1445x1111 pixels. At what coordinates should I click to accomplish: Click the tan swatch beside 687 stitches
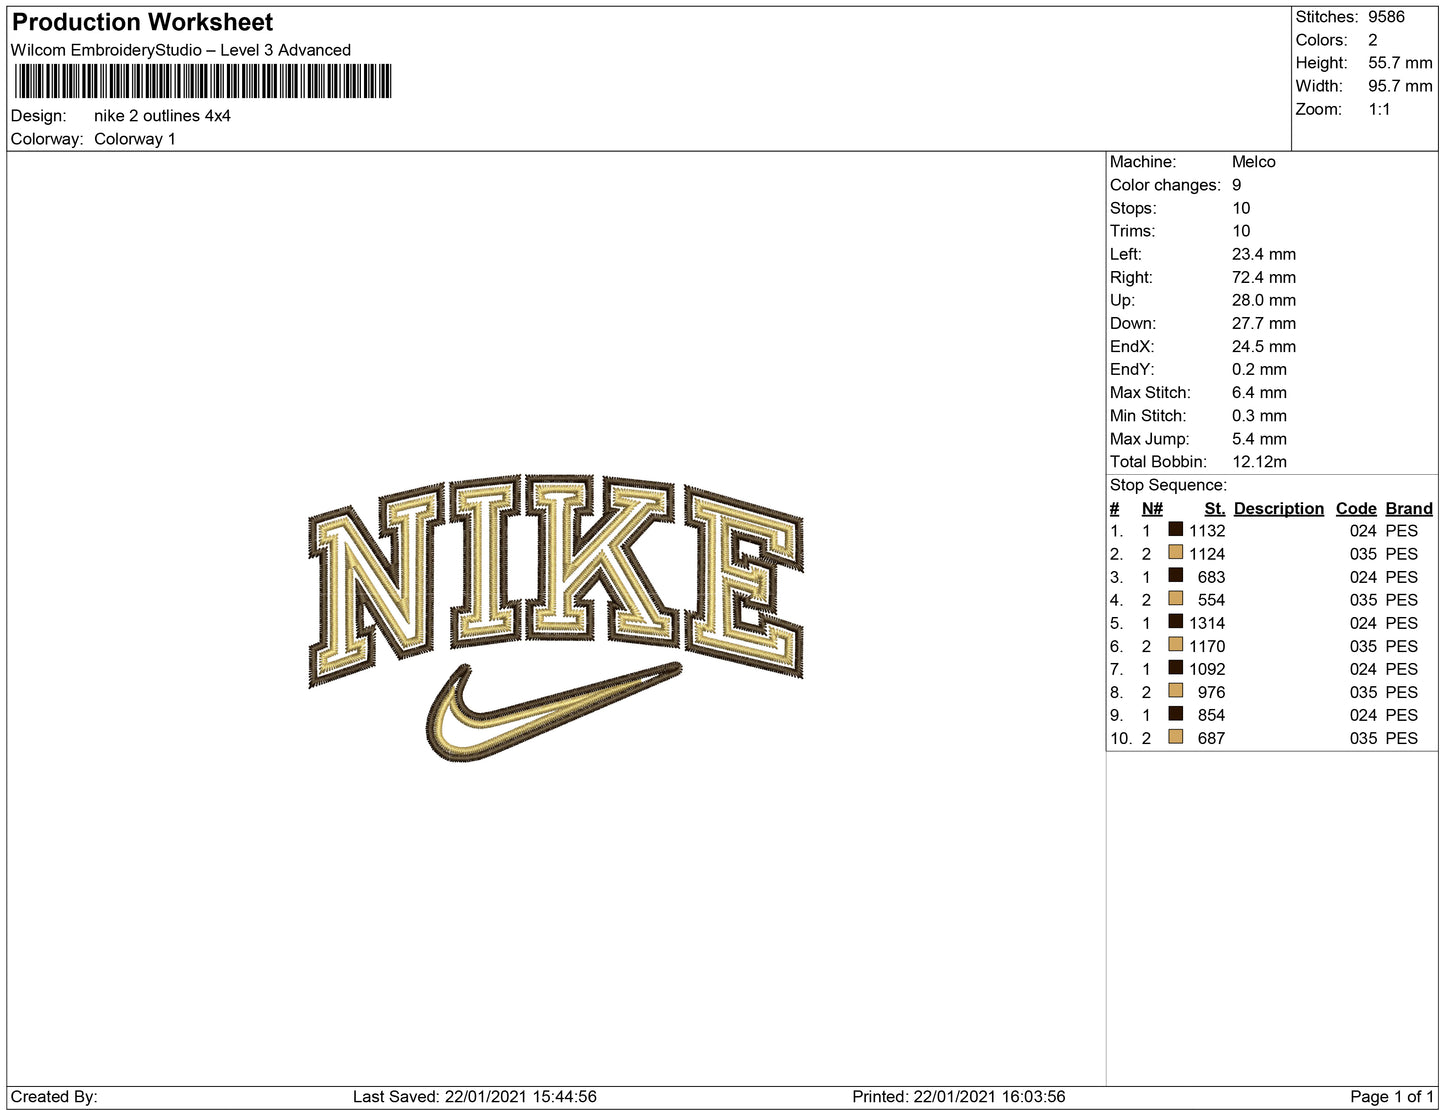[x=1176, y=736]
